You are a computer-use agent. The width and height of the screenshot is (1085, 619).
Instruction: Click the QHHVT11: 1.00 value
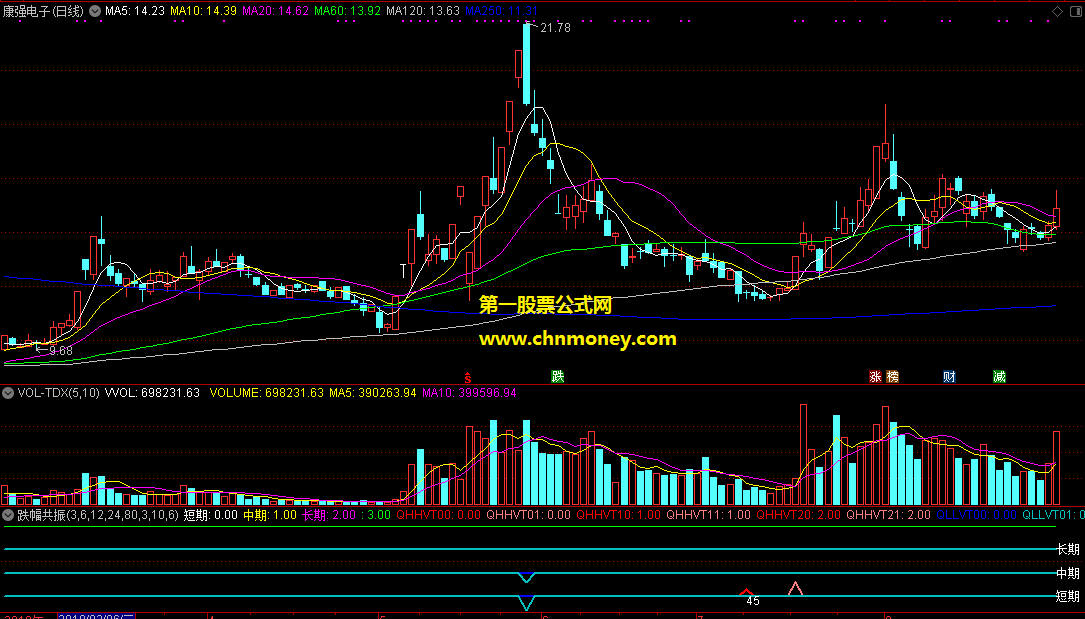[709, 515]
